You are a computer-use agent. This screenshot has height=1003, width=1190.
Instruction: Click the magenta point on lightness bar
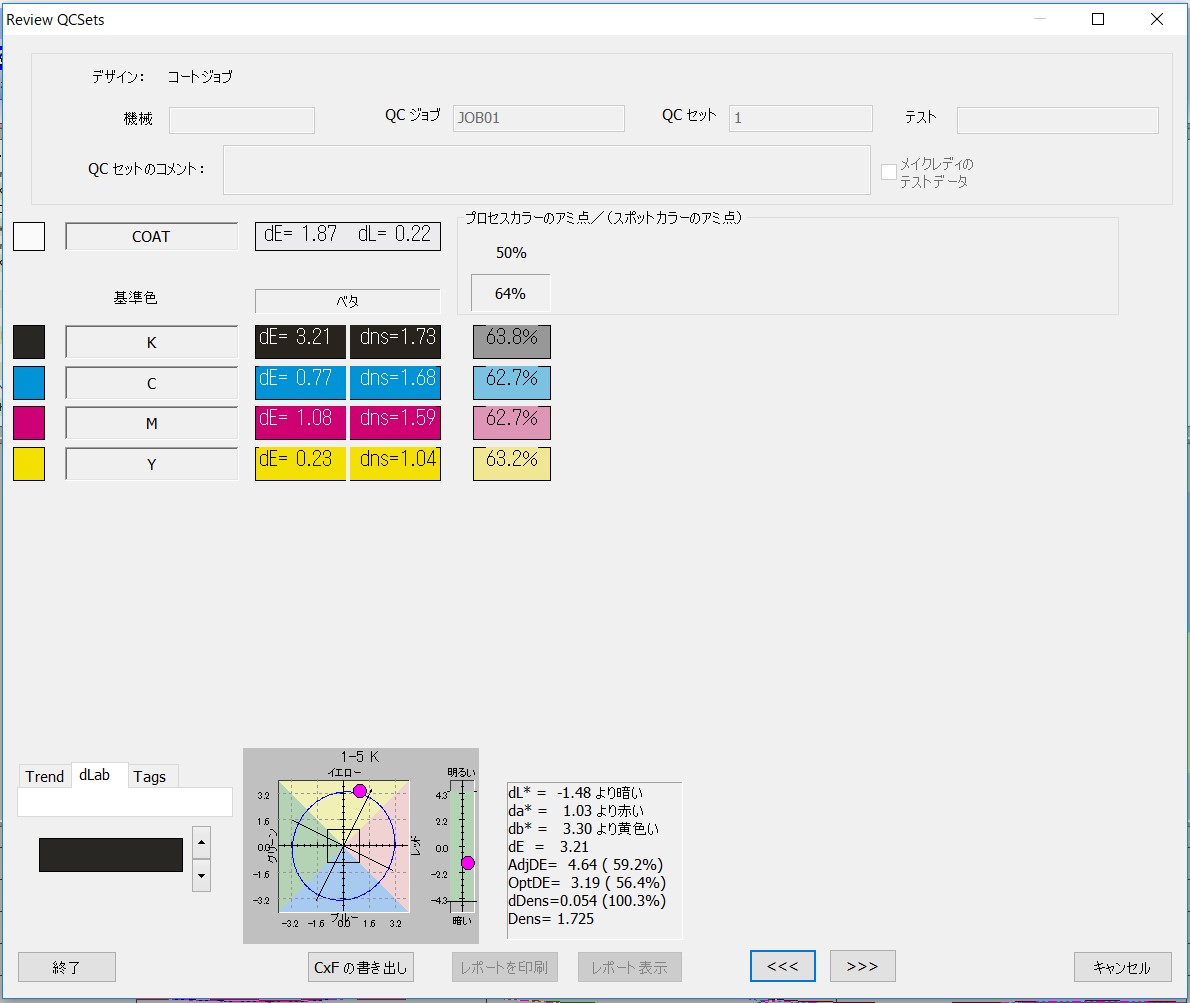pyautogui.click(x=468, y=863)
